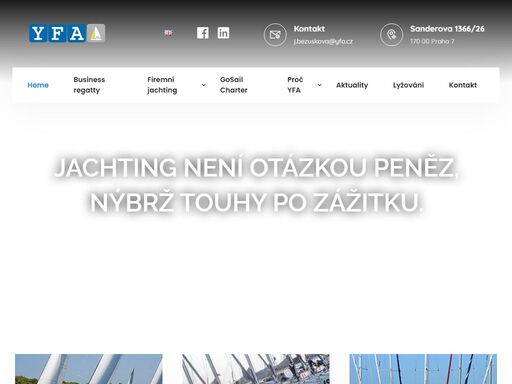Open the LinkedIn profile icon
Screen dimensions: 512x384
pos(223,33)
